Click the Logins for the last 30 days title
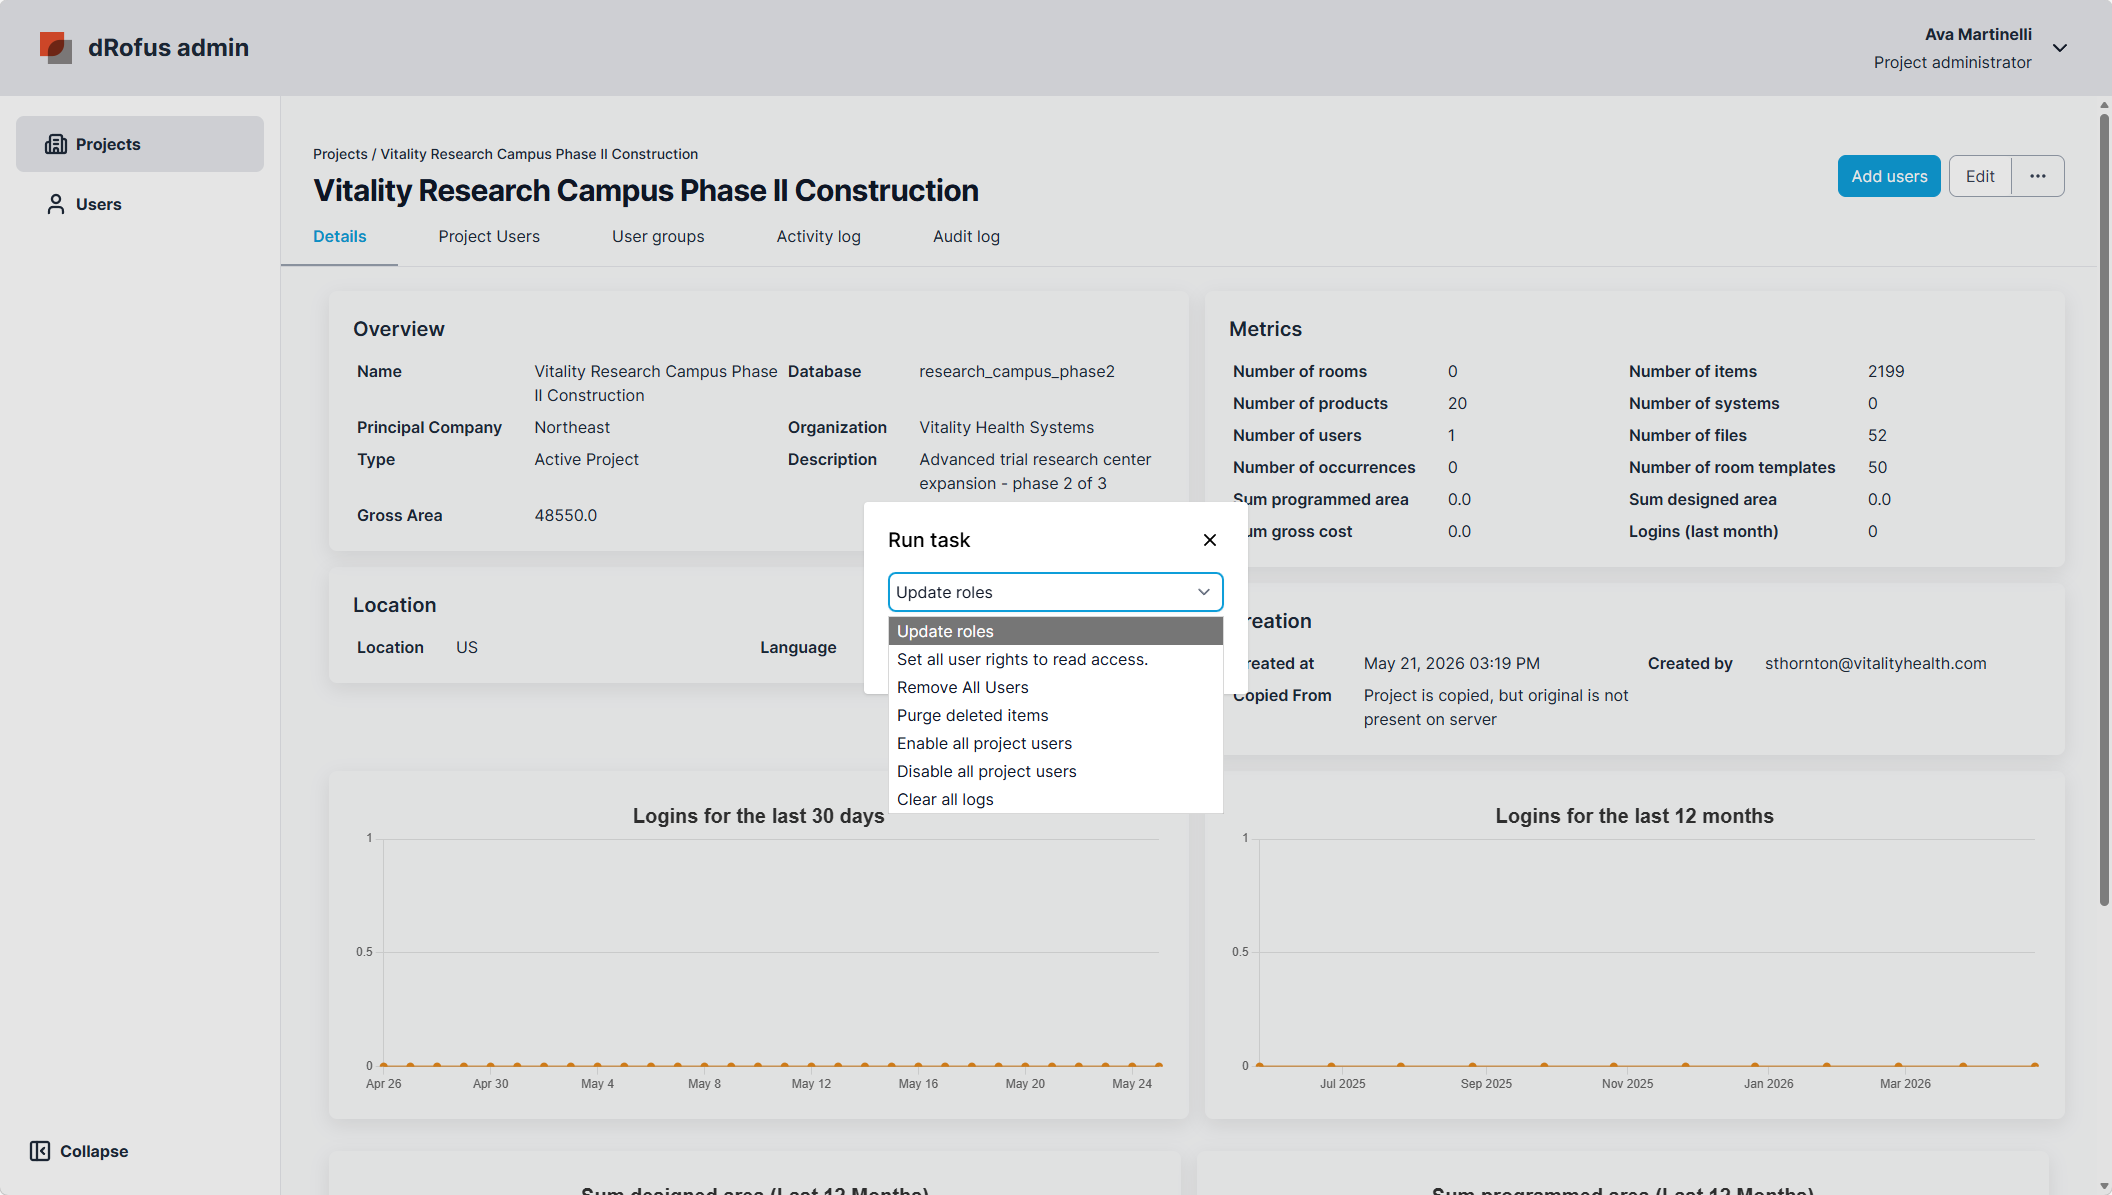Screen dimensions: 2112x1195 pyautogui.click(x=759, y=816)
